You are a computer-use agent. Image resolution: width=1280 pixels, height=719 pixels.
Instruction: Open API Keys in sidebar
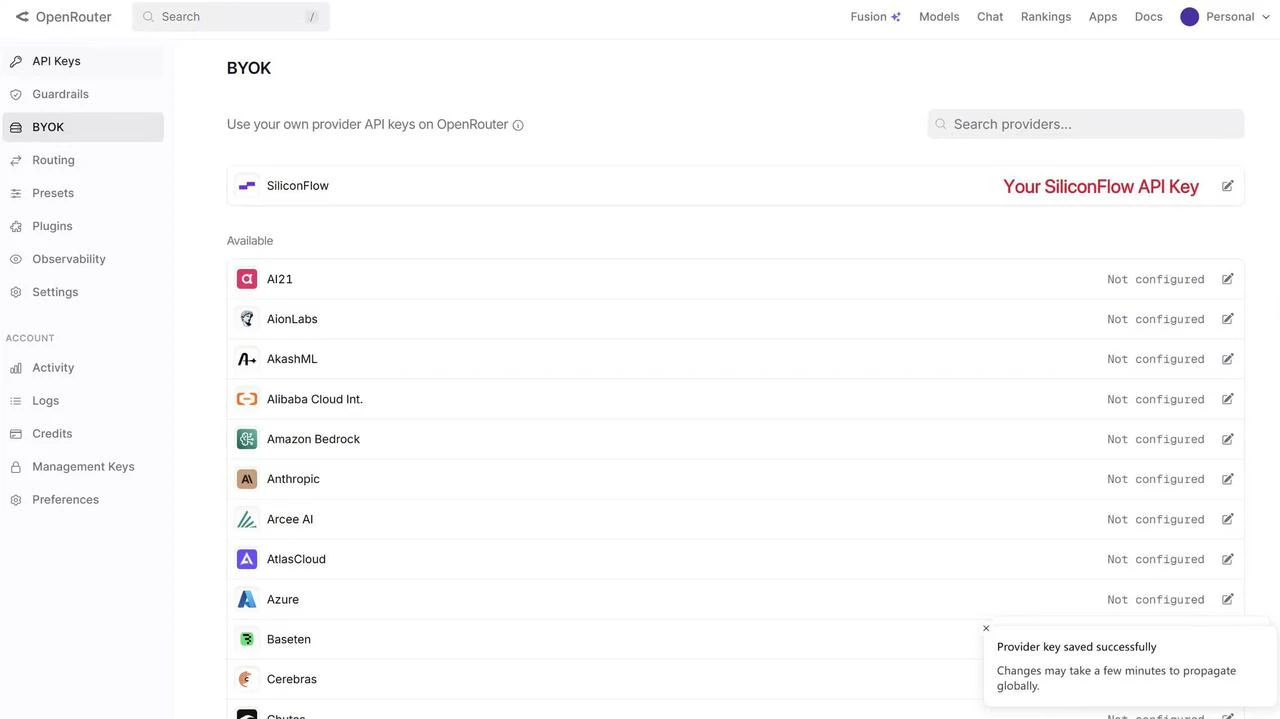pos(83,61)
